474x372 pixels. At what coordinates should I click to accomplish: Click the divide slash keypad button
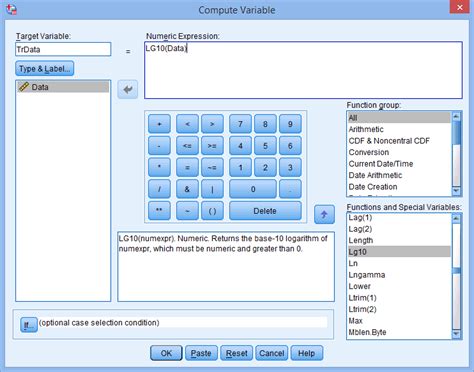click(159, 189)
